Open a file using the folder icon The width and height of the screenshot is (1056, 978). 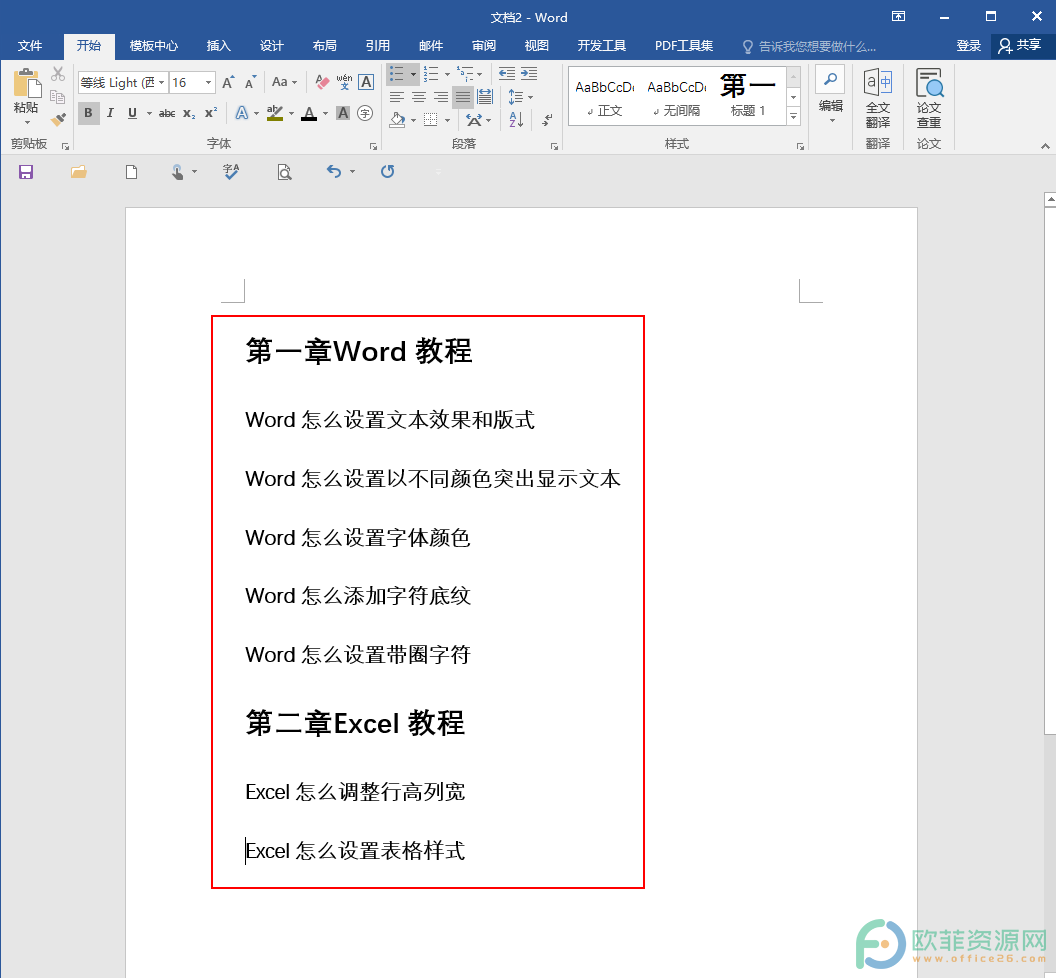pyautogui.click(x=79, y=172)
